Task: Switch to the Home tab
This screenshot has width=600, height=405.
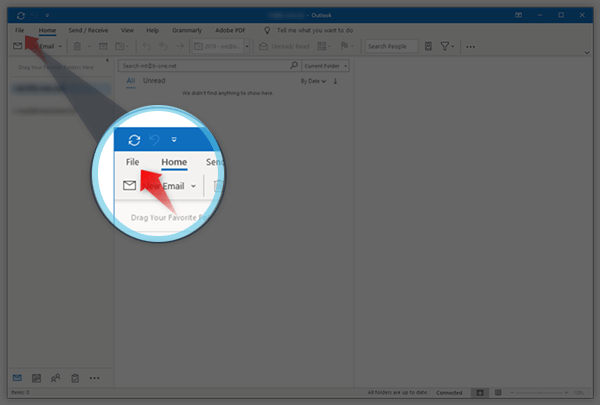Action: [x=47, y=30]
